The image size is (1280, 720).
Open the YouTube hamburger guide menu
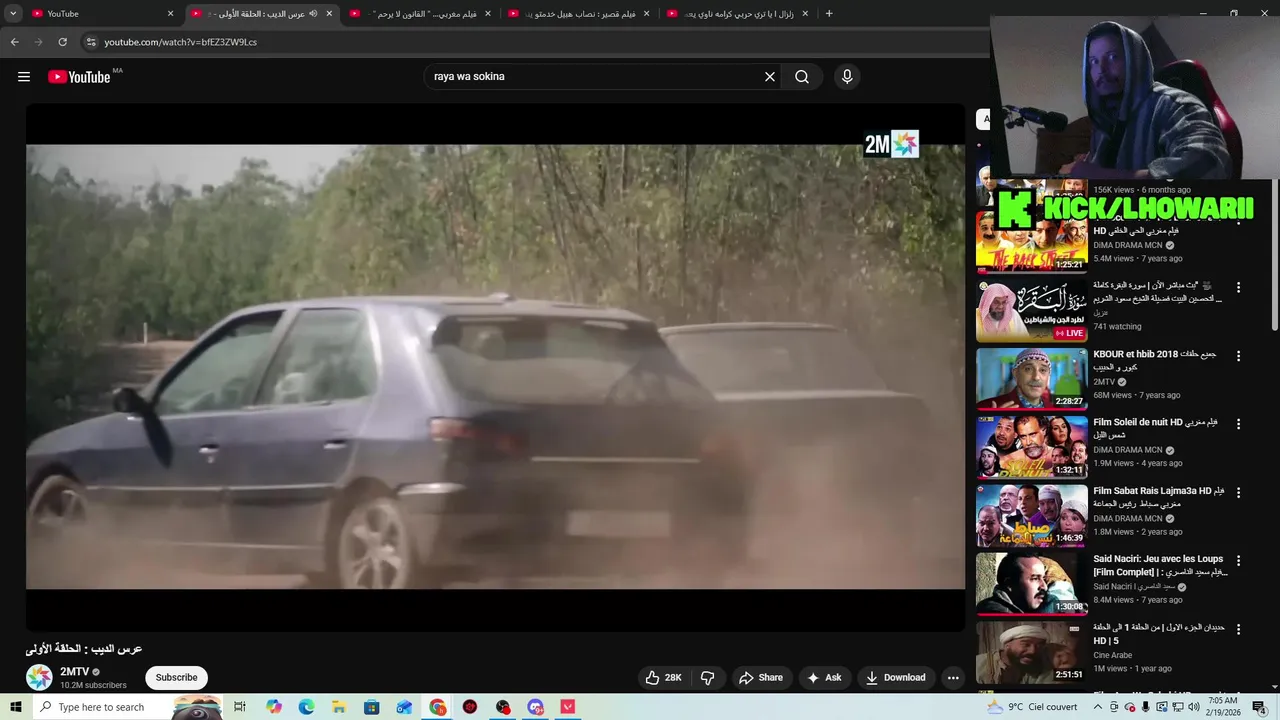pyautogui.click(x=24, y=77)
